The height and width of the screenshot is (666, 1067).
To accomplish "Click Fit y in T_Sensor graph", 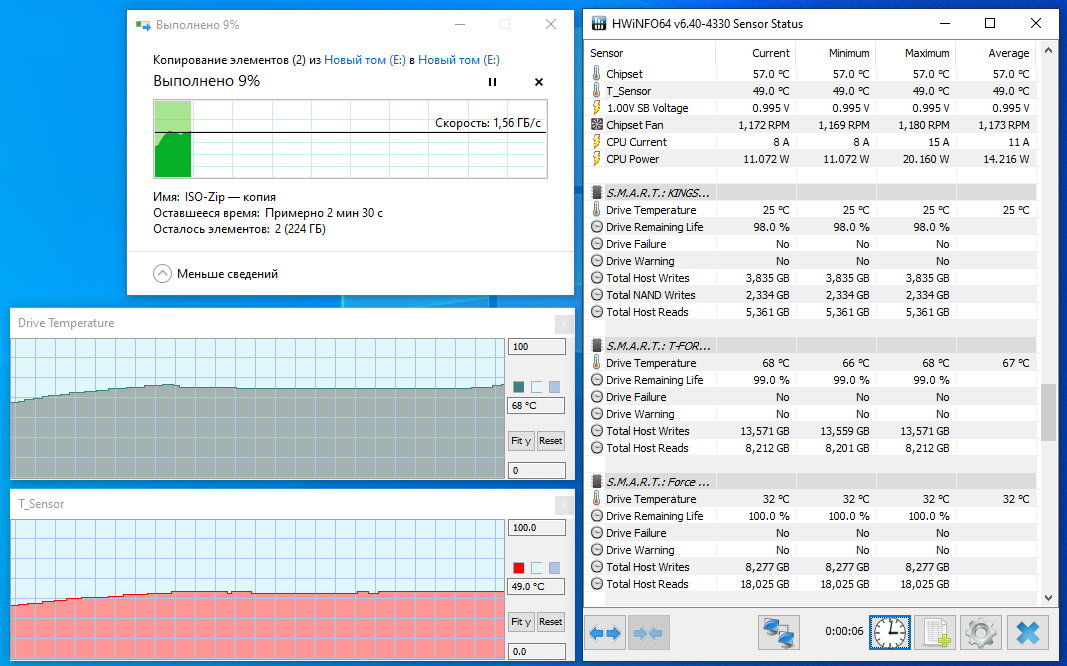I will 521,622.
